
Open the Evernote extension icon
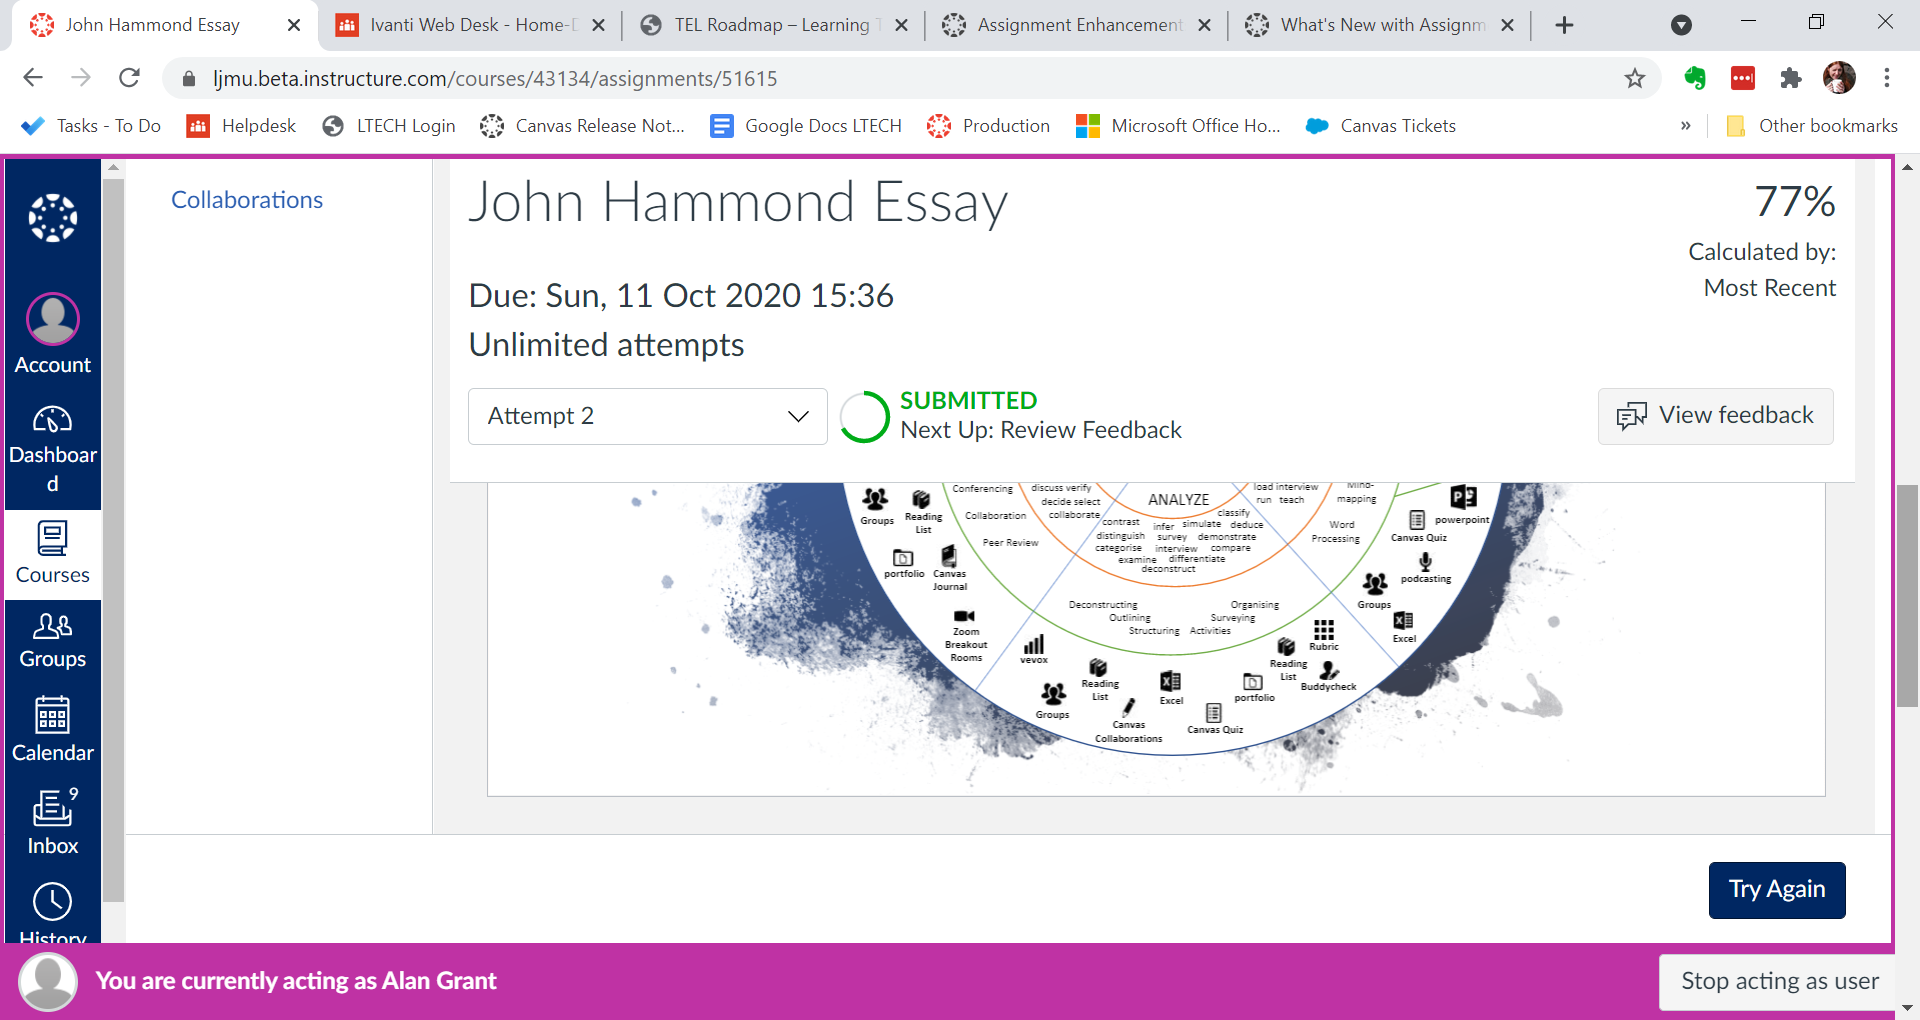(x=1695, y=78)
